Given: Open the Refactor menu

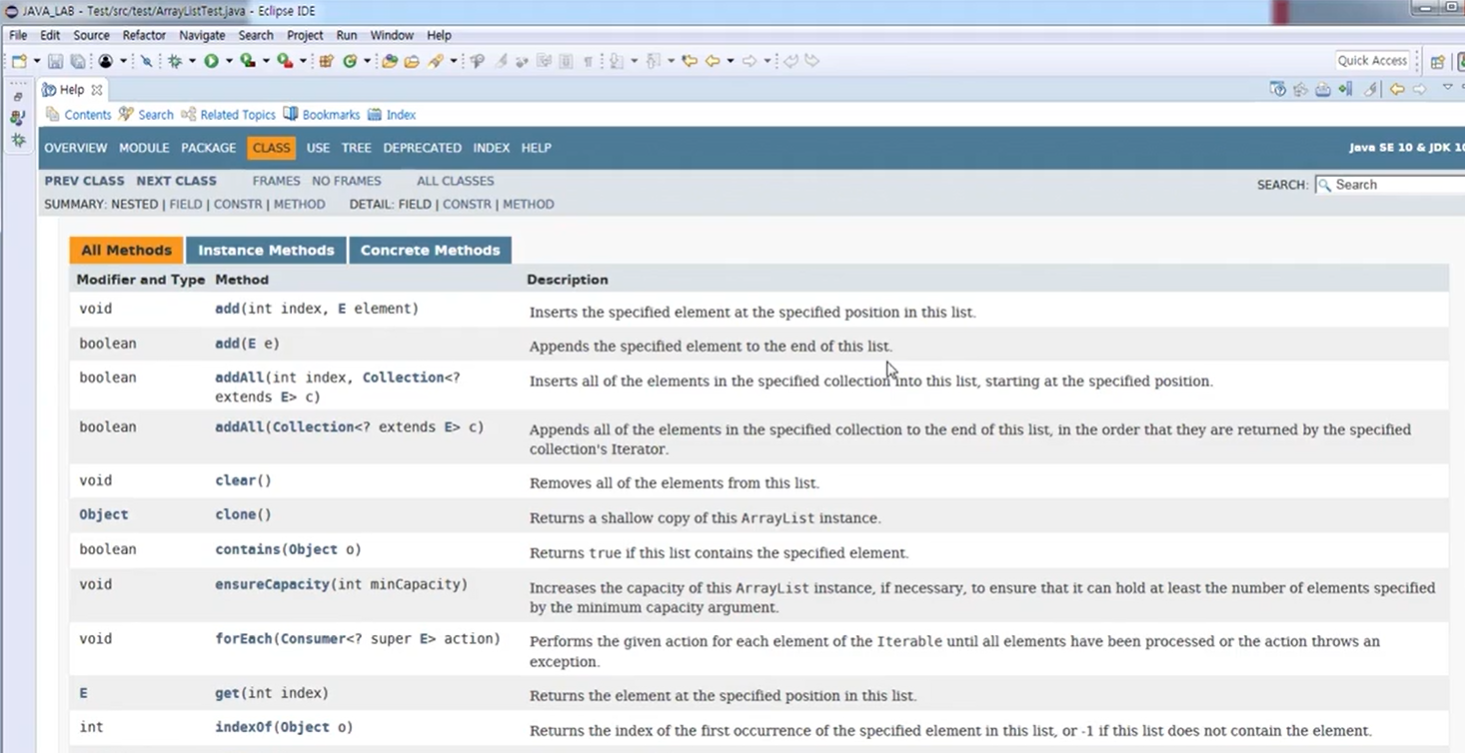Looking at the screenshot, I should tap(144, 35).
